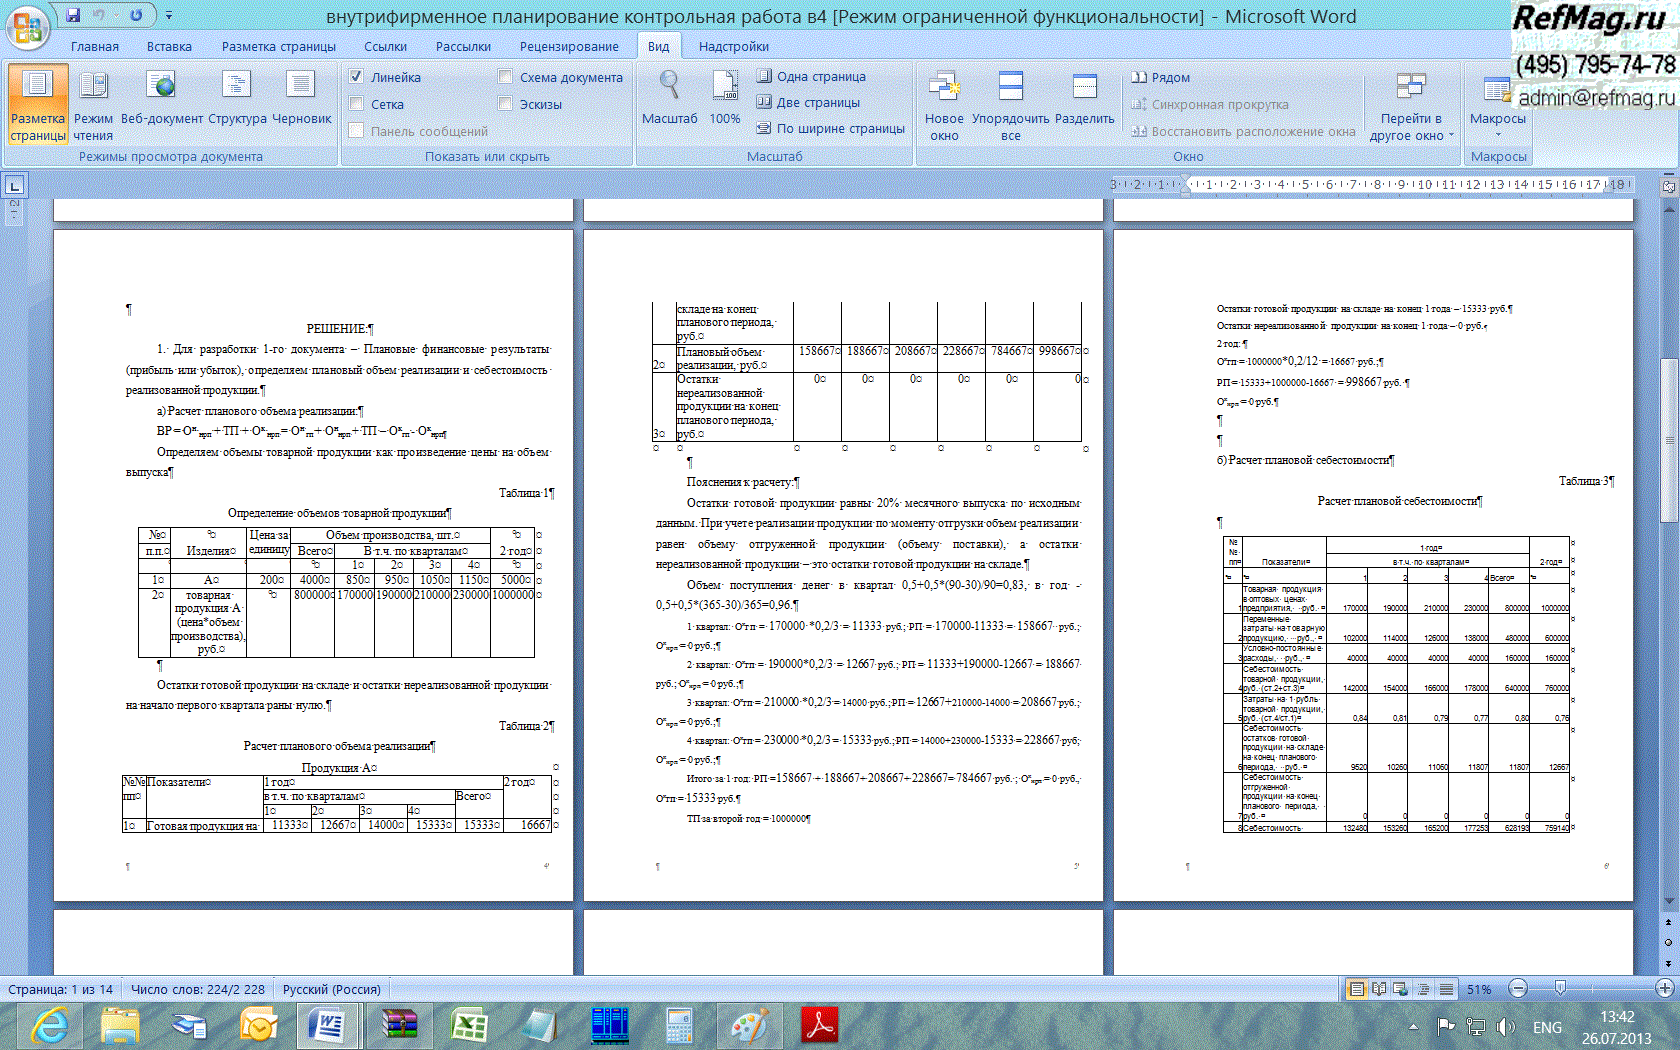1680x1050 pixels.
Task: Switch to the Рецензирование tab
Action: (x=568, y=47)
